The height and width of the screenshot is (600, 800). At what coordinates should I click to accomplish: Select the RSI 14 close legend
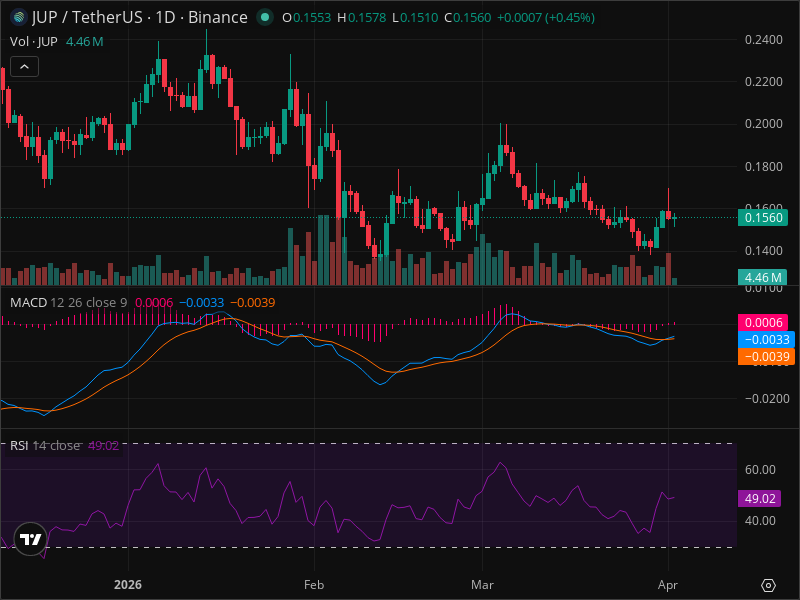click(x=45, y=445)
